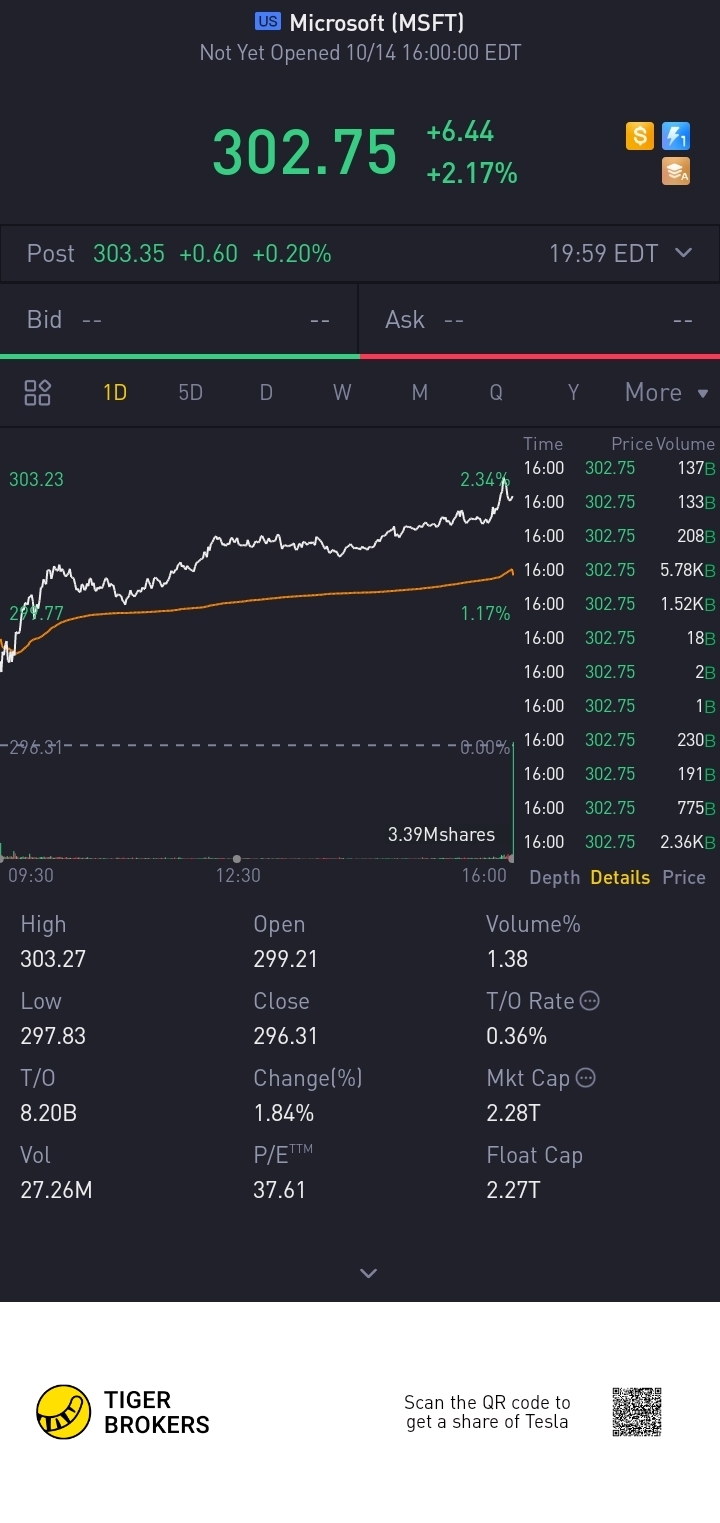720x1523 pixels.
Task: Tap the 2.34% chart axis label
Action: click(485, 480)
